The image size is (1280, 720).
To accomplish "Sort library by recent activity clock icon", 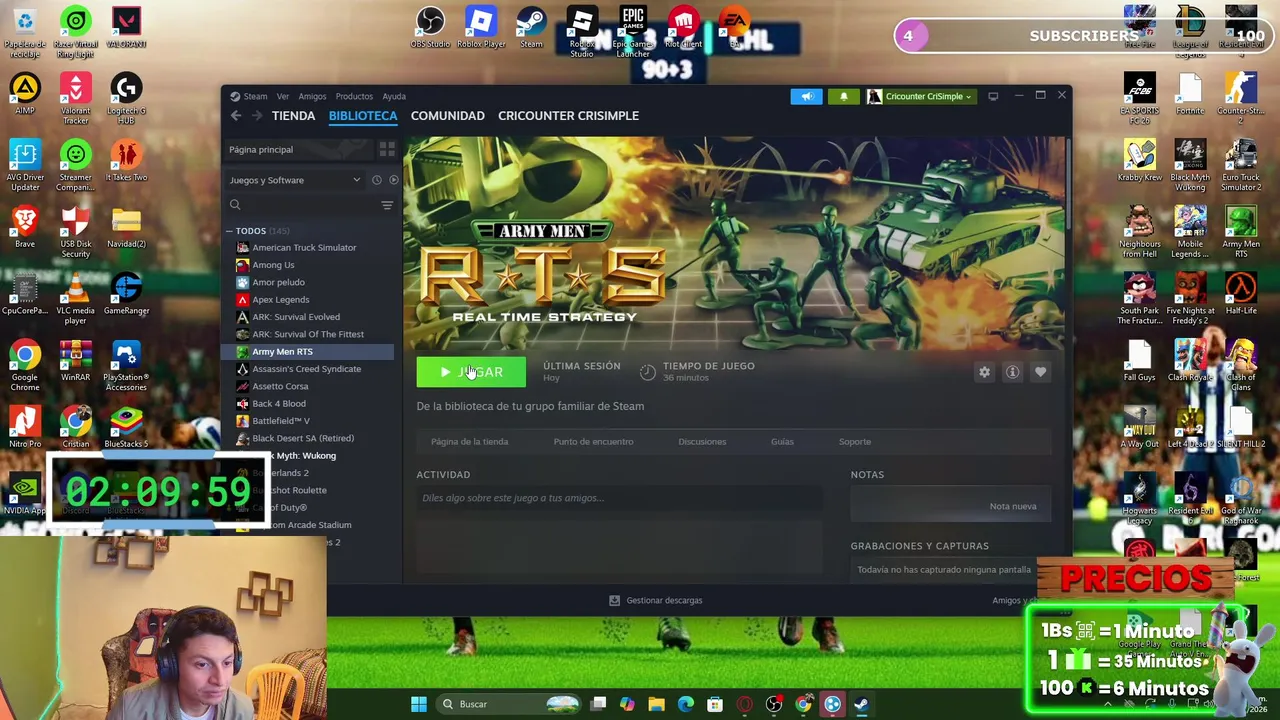I will tap(376, 180).
